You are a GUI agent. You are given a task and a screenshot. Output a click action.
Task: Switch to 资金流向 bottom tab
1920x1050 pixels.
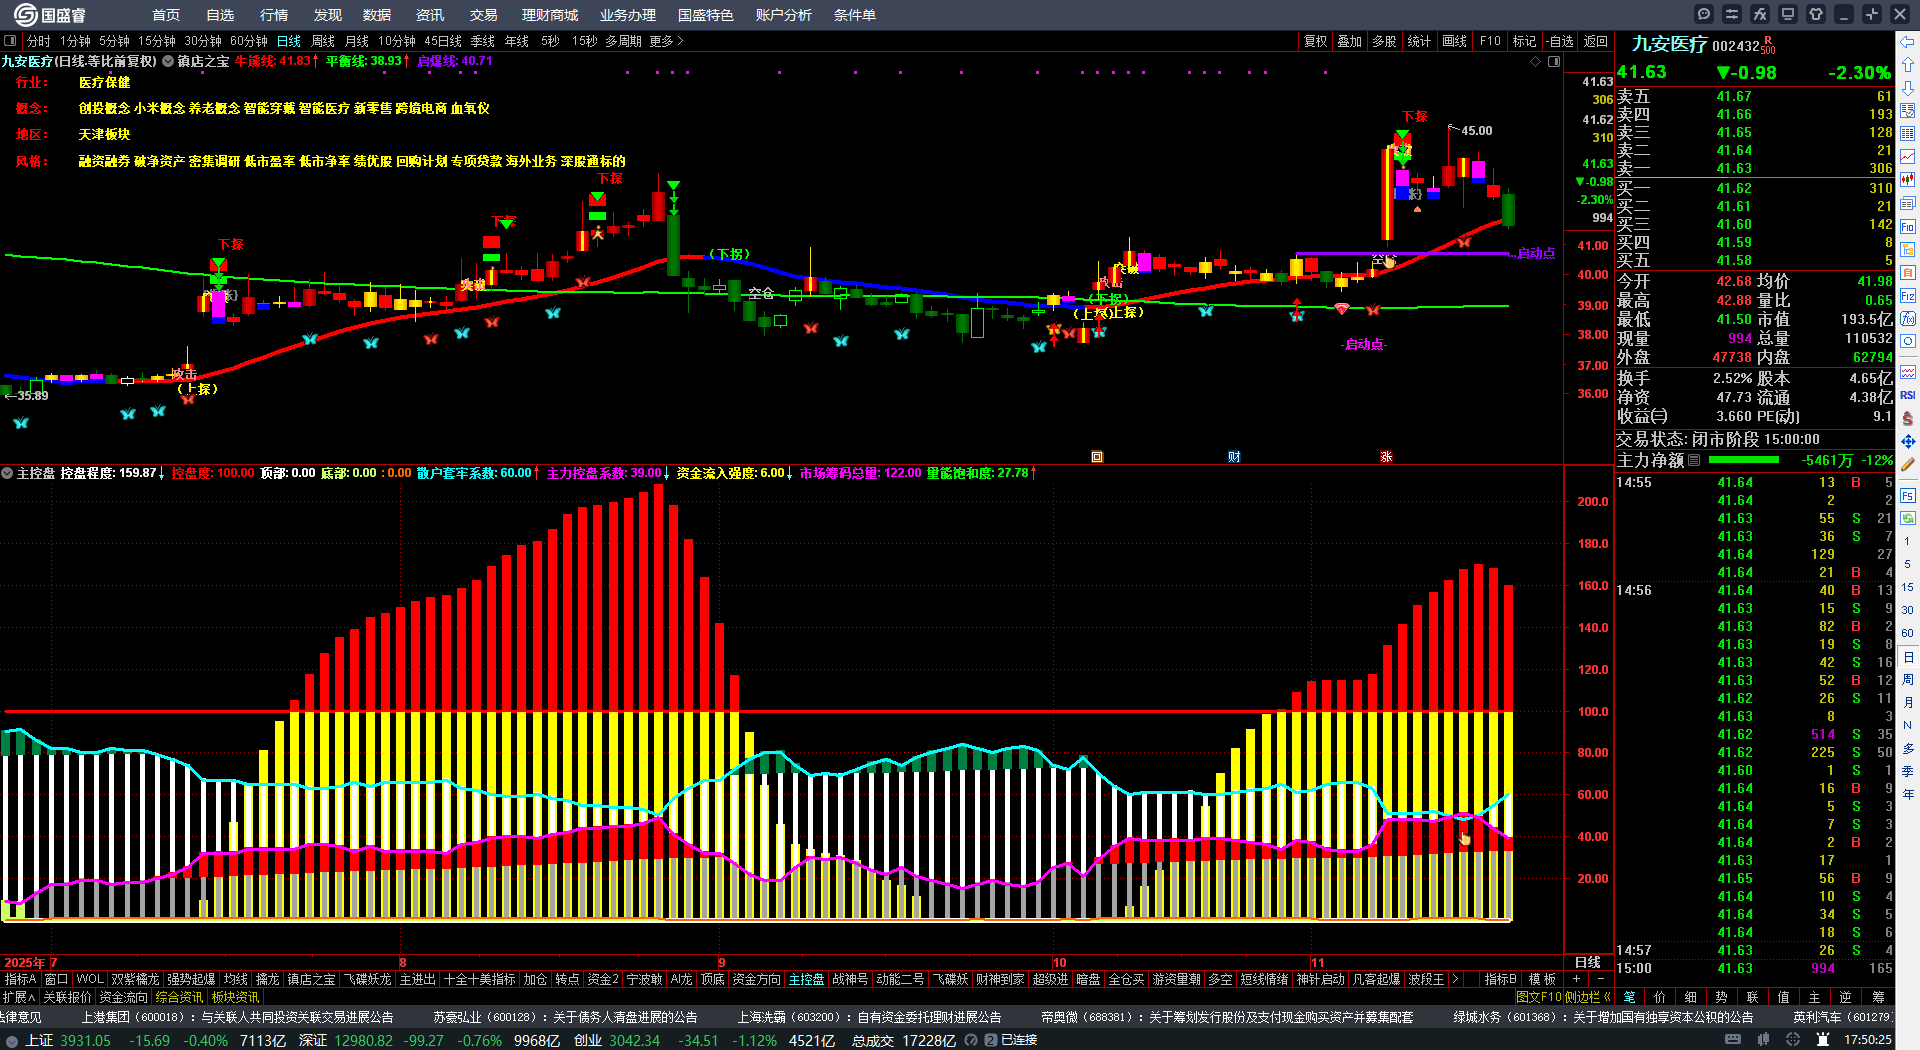[123, 997]
